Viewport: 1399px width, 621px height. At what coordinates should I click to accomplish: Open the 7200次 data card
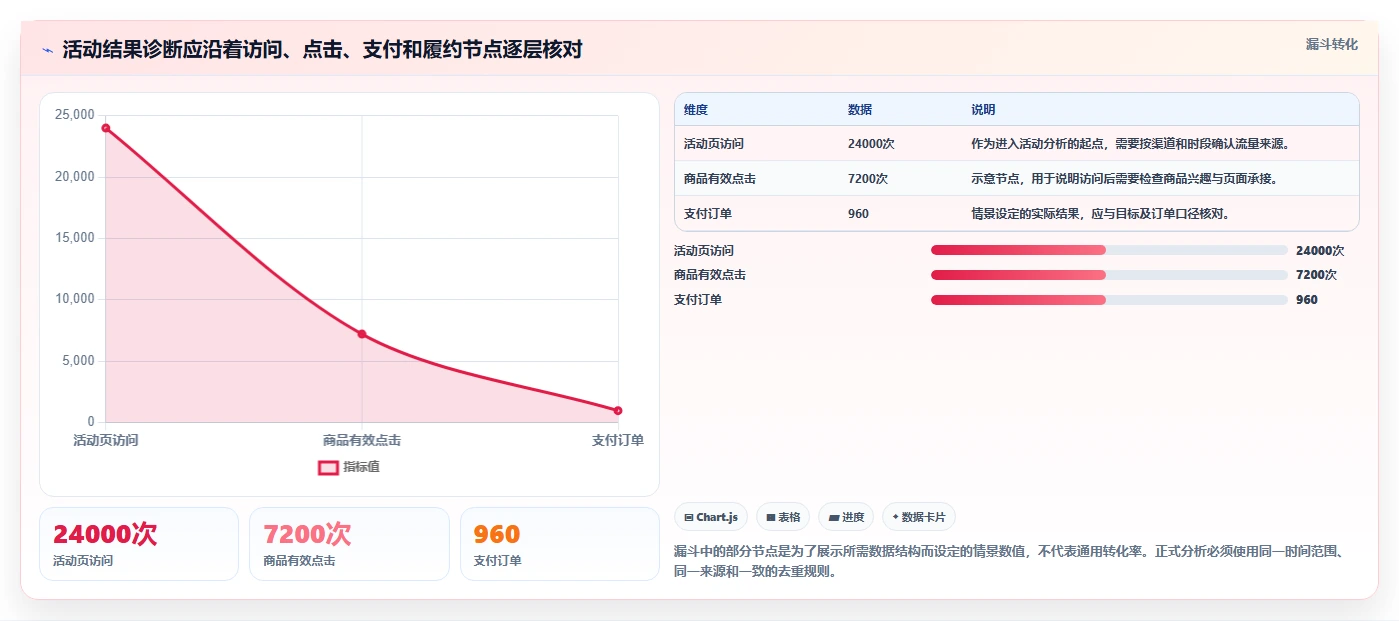click(x=349, y=544)
